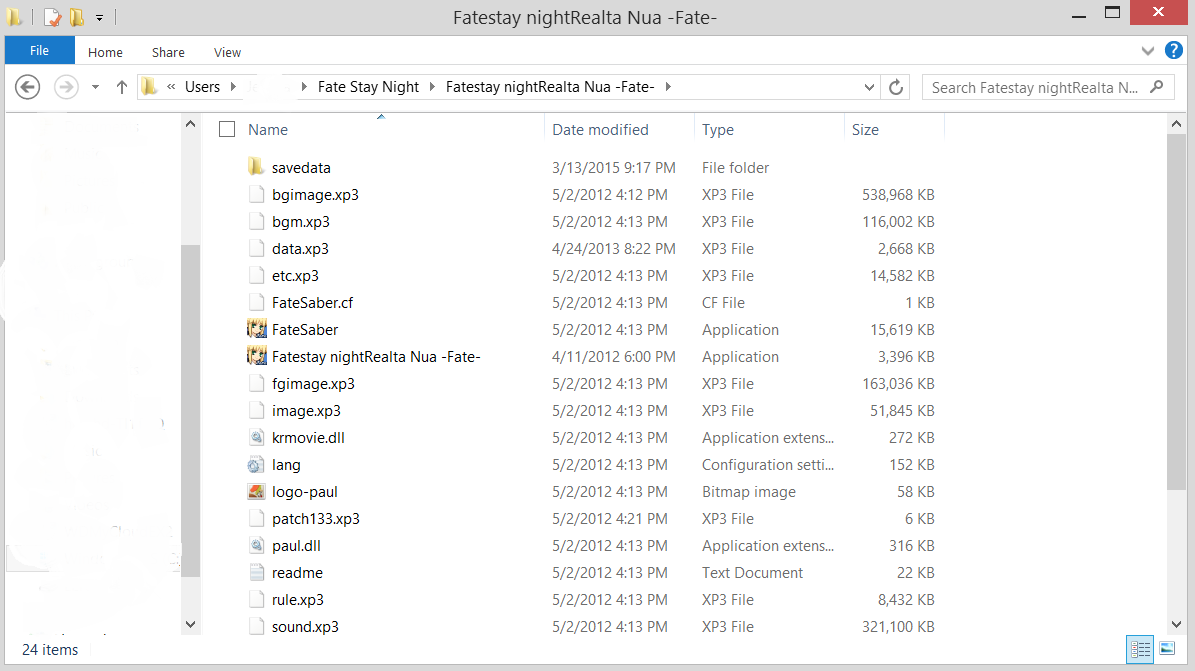Select the rule.xp3 file icon
Screen dimensions: 1195x671
(257, 599)
